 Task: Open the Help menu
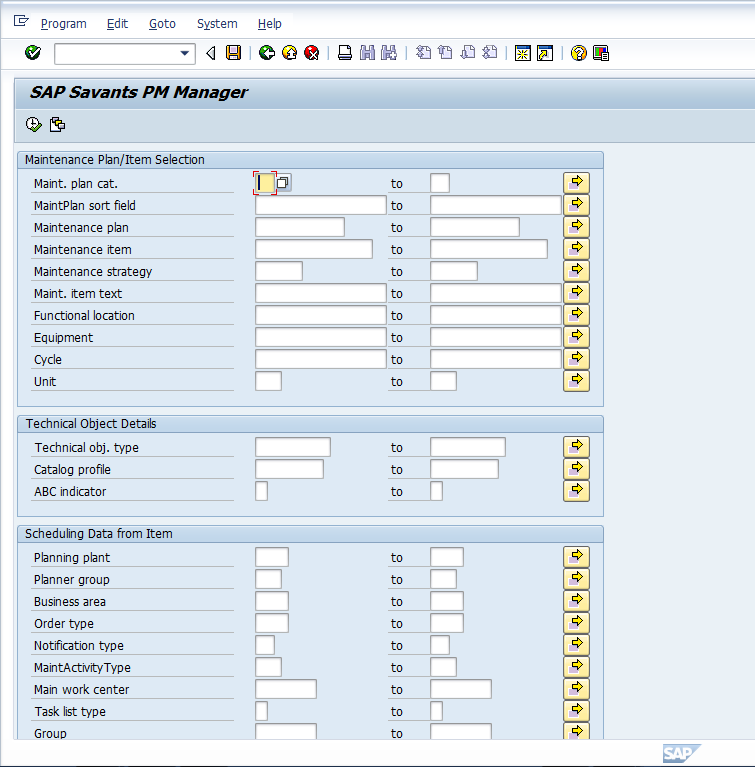(270, 23)
